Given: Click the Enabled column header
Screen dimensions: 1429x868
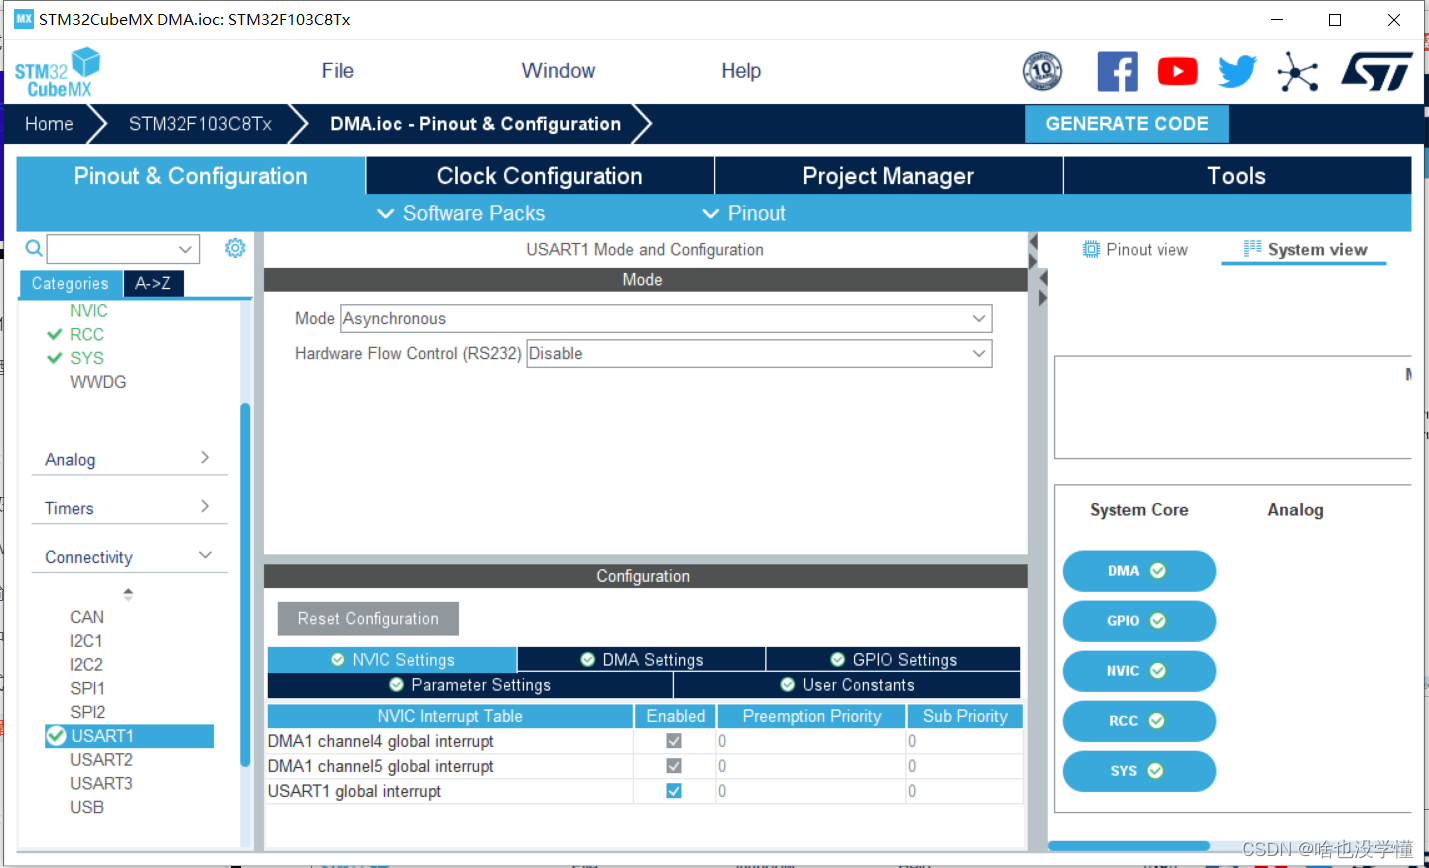Looking at the screenshot, I should pos(676,716).
